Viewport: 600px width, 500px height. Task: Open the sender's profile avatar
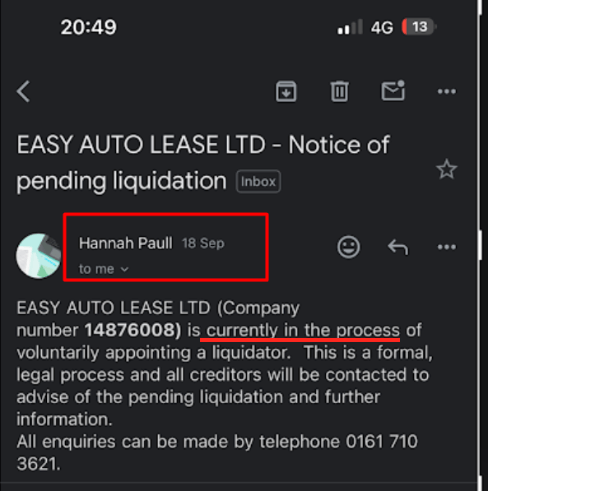[39, 256]
